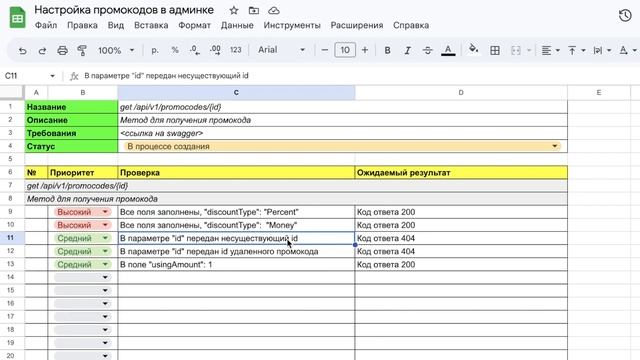This screenshot has width=640, height=360.
Task: Toggle italic formatting
Action: tap(407, 50)
